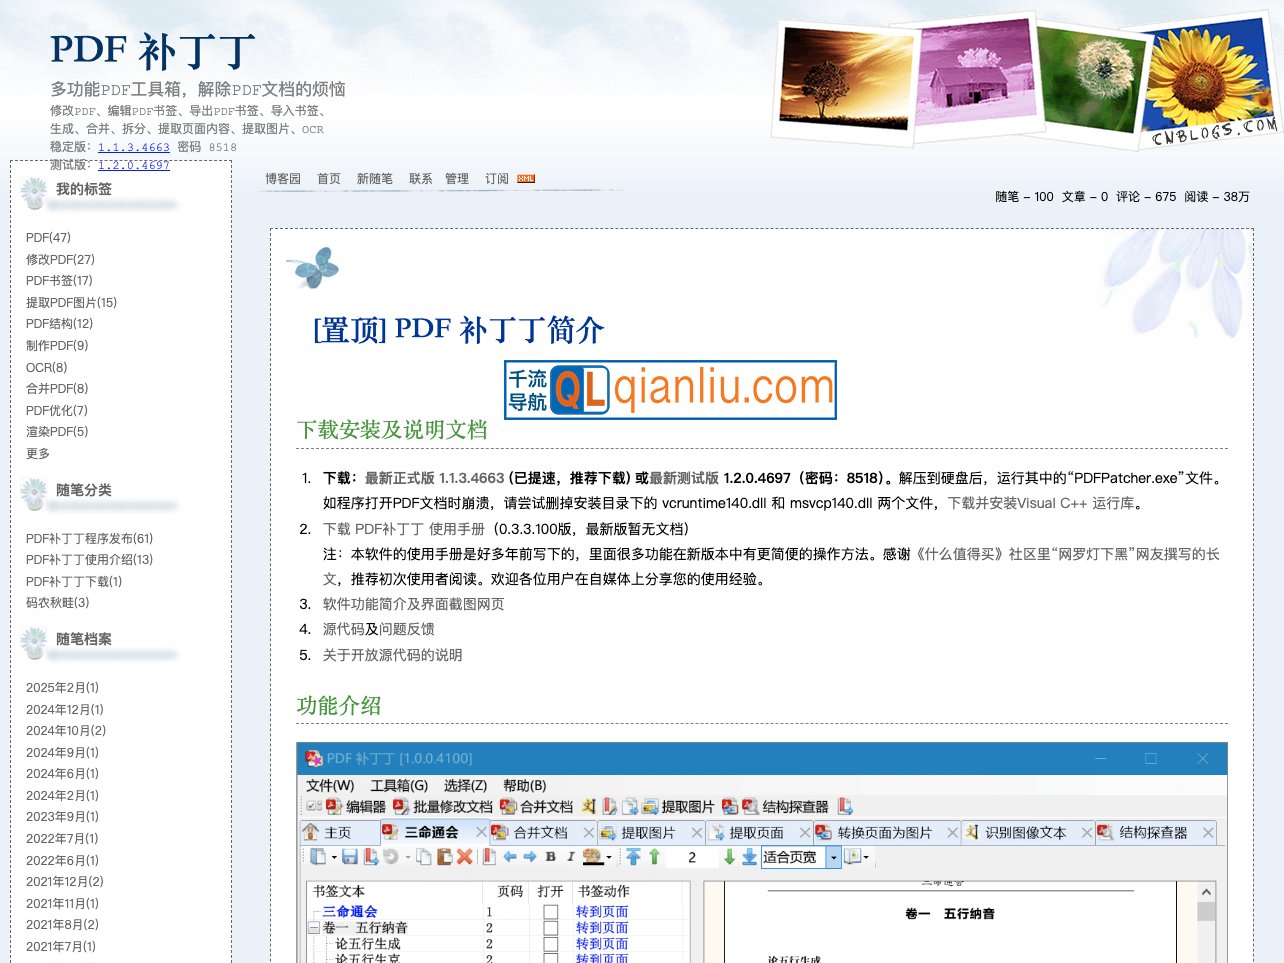Select the 批量修改文档 toolbar icon
The image size is (1284, 963).
point(438,807)
